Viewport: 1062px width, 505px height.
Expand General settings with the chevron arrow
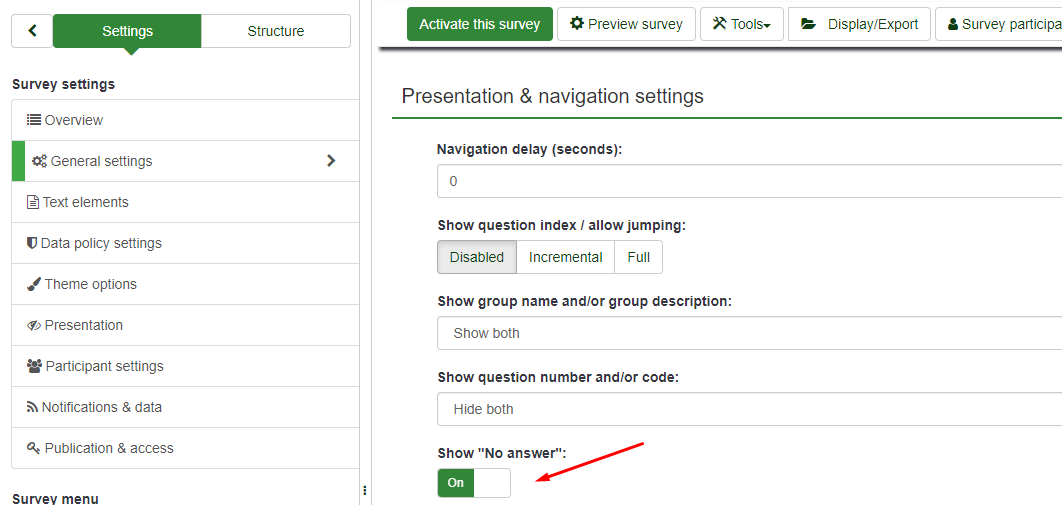pyautogui.click(x=331, y=161)
